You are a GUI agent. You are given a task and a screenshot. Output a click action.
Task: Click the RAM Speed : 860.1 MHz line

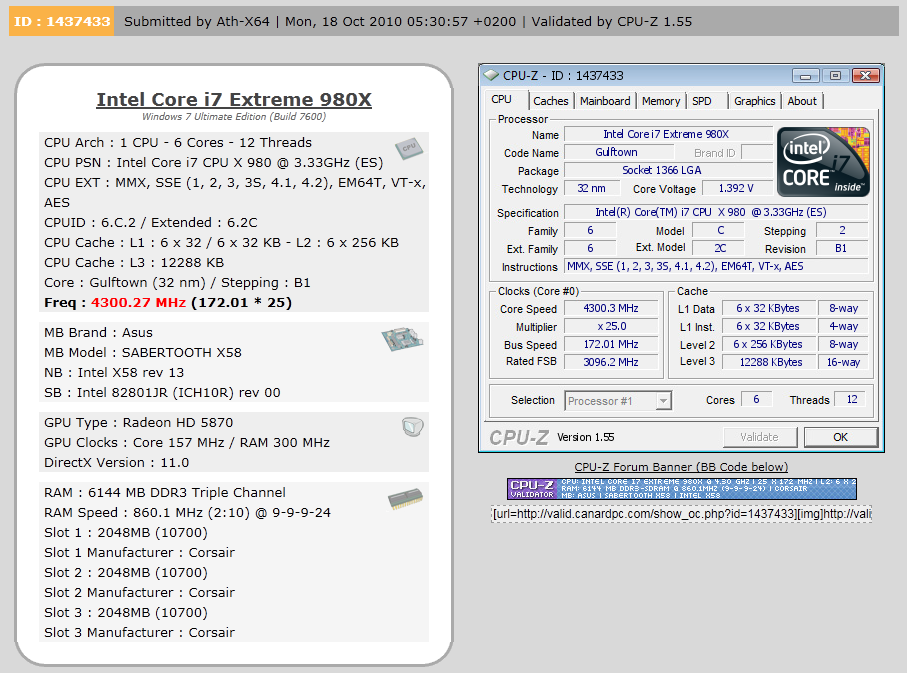[187, 513]
